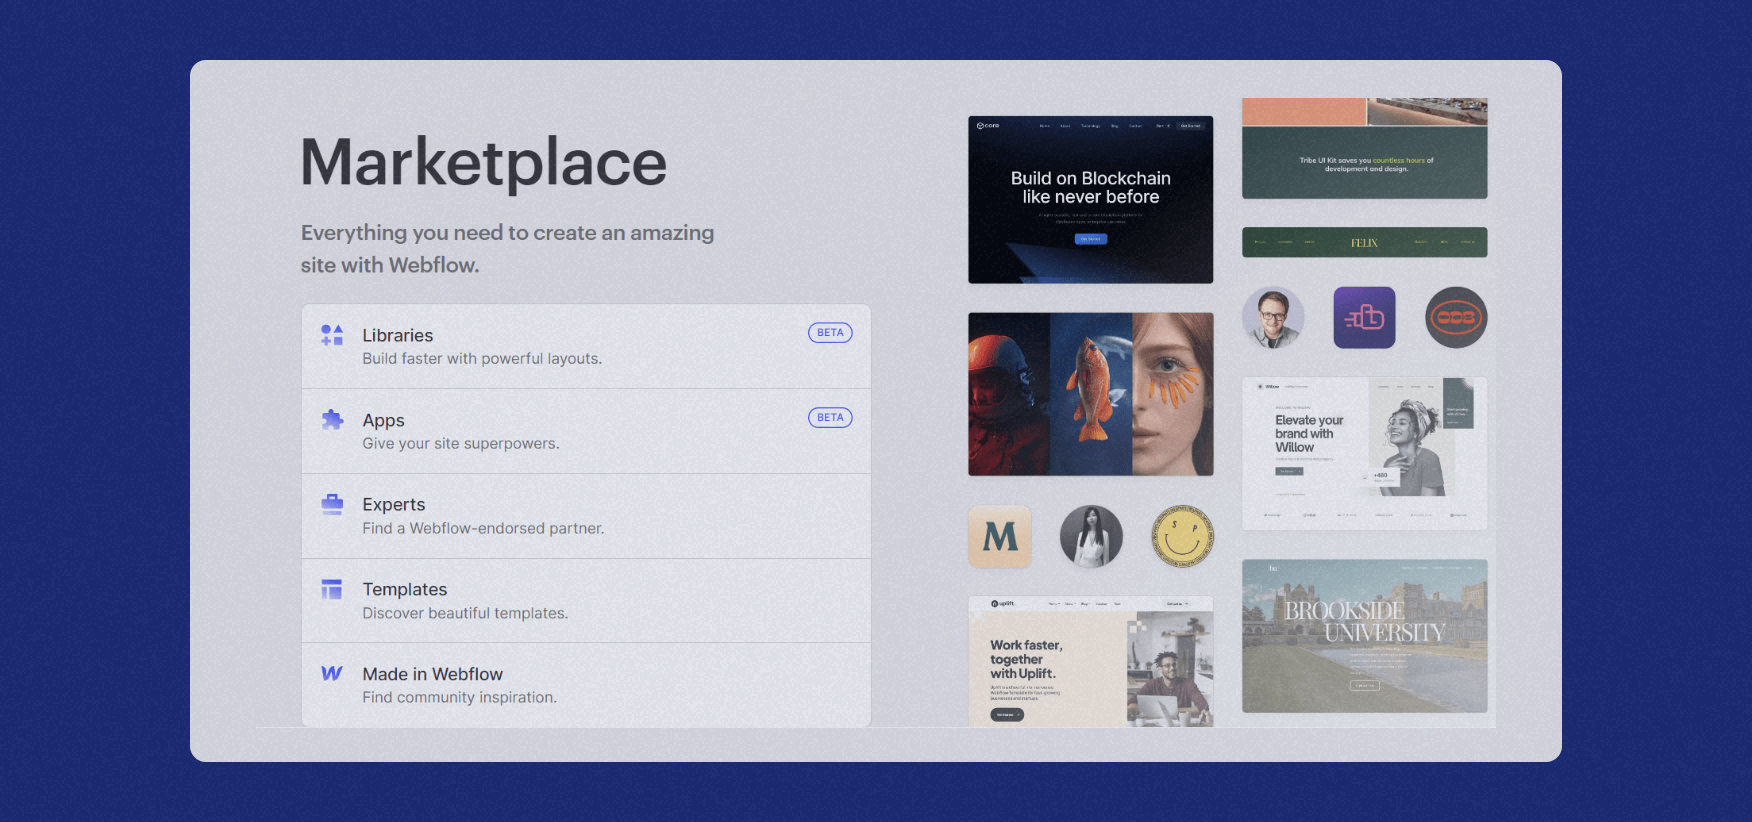The image size is (1752, 822).
Task: Open the Build on Blockchain template thumbnail
Action: click(x=1091, y=200)
